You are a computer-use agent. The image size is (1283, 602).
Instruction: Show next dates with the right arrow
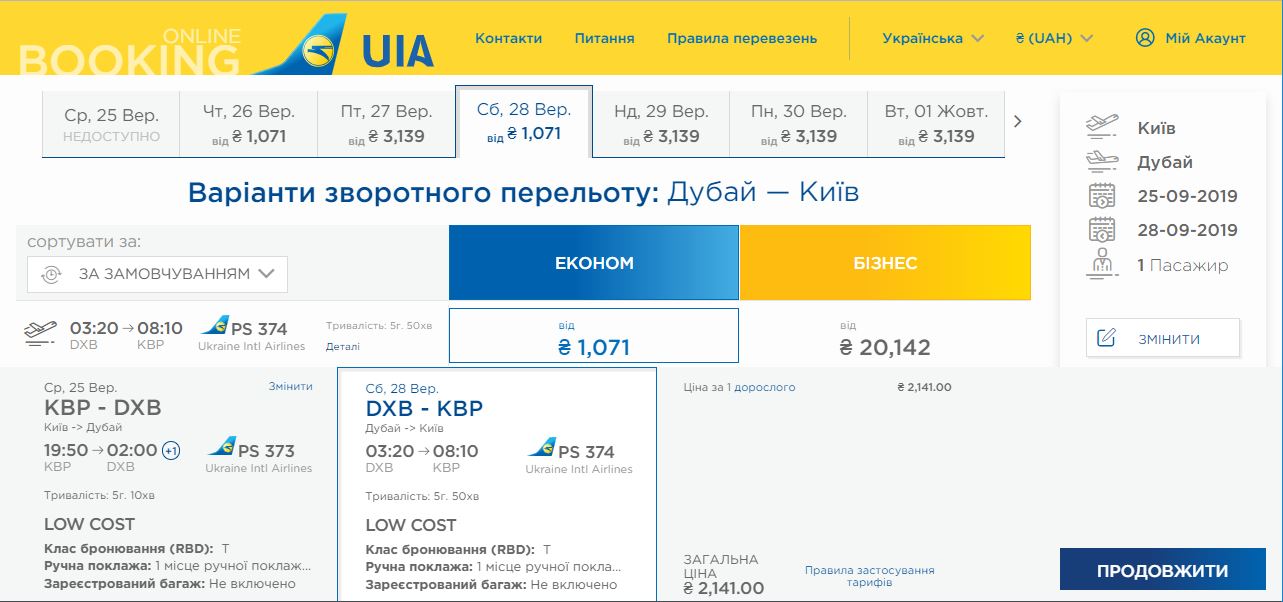coord(1018,122)
